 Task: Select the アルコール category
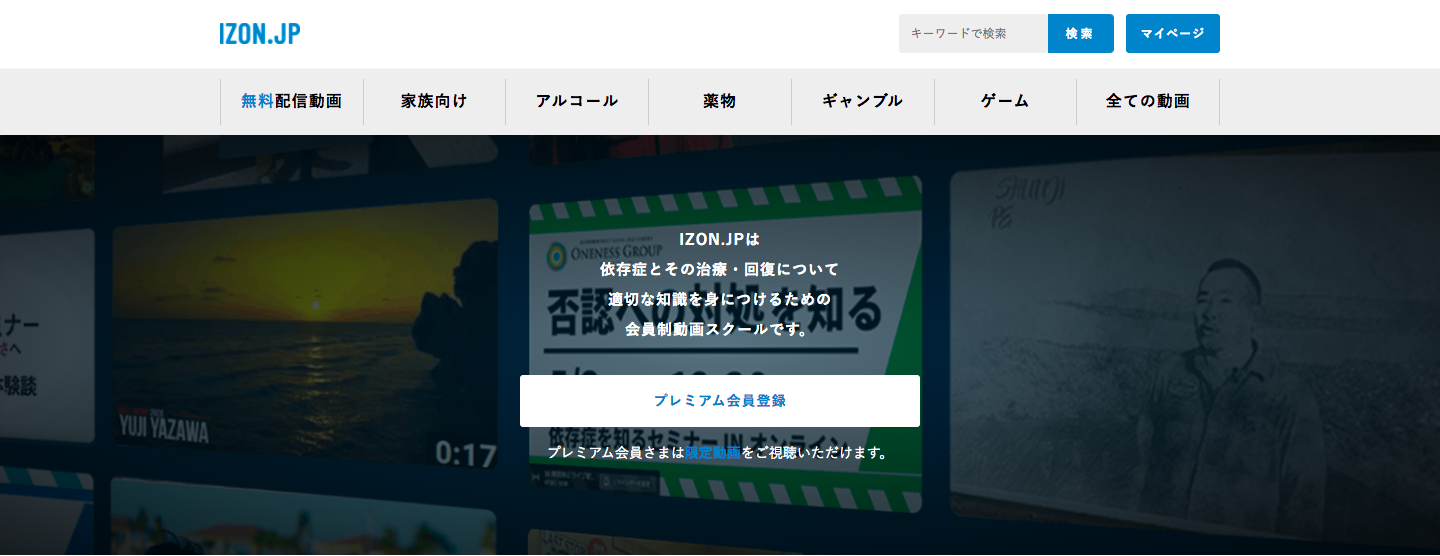click(577, 101)
